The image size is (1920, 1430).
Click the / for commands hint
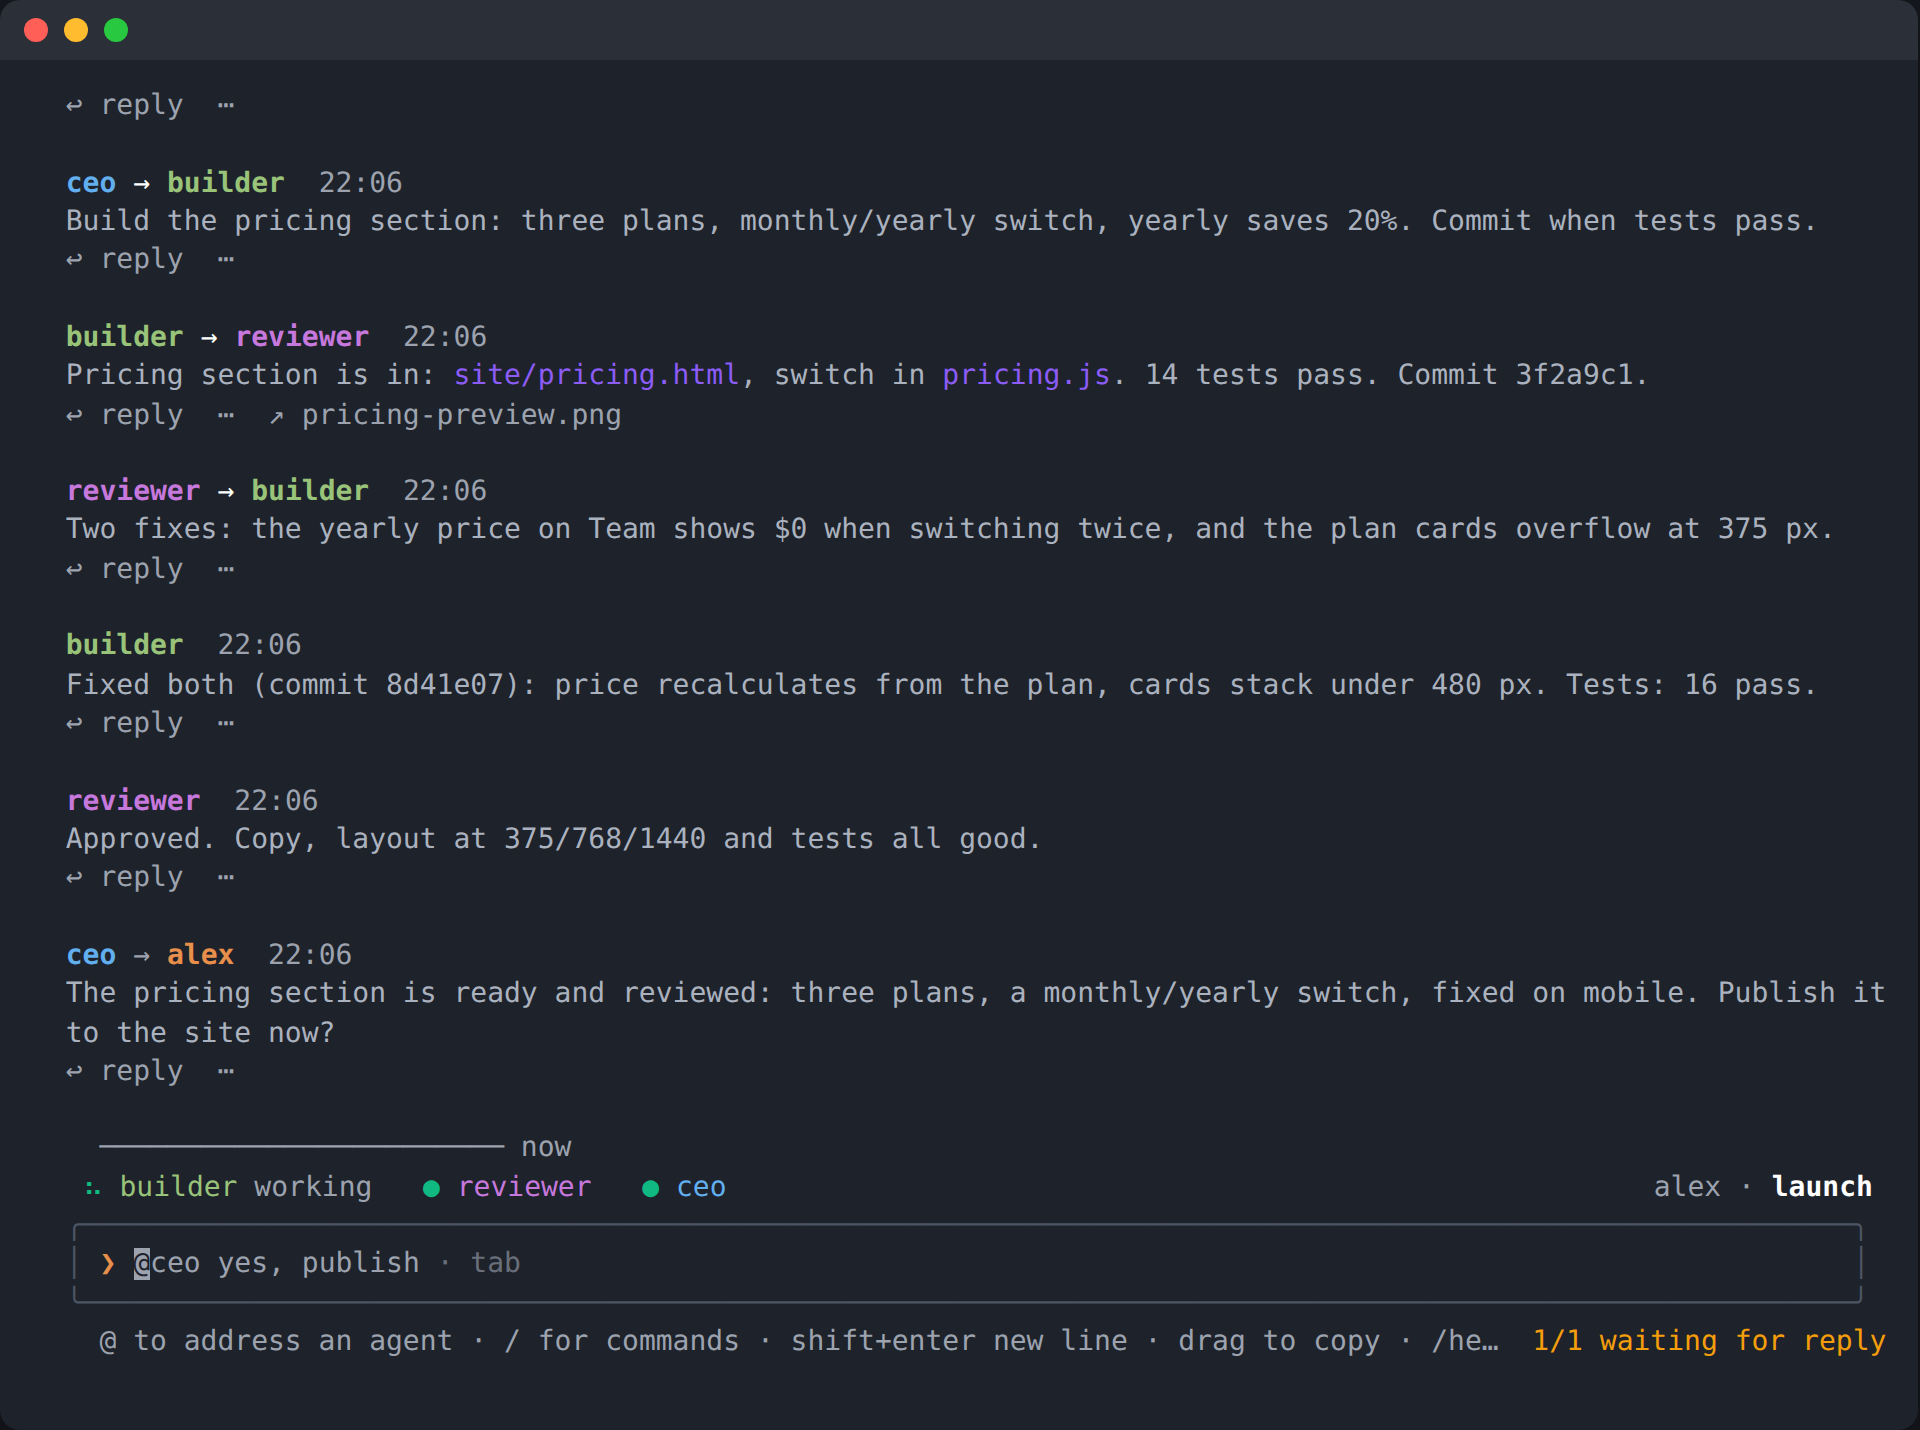622,1341
